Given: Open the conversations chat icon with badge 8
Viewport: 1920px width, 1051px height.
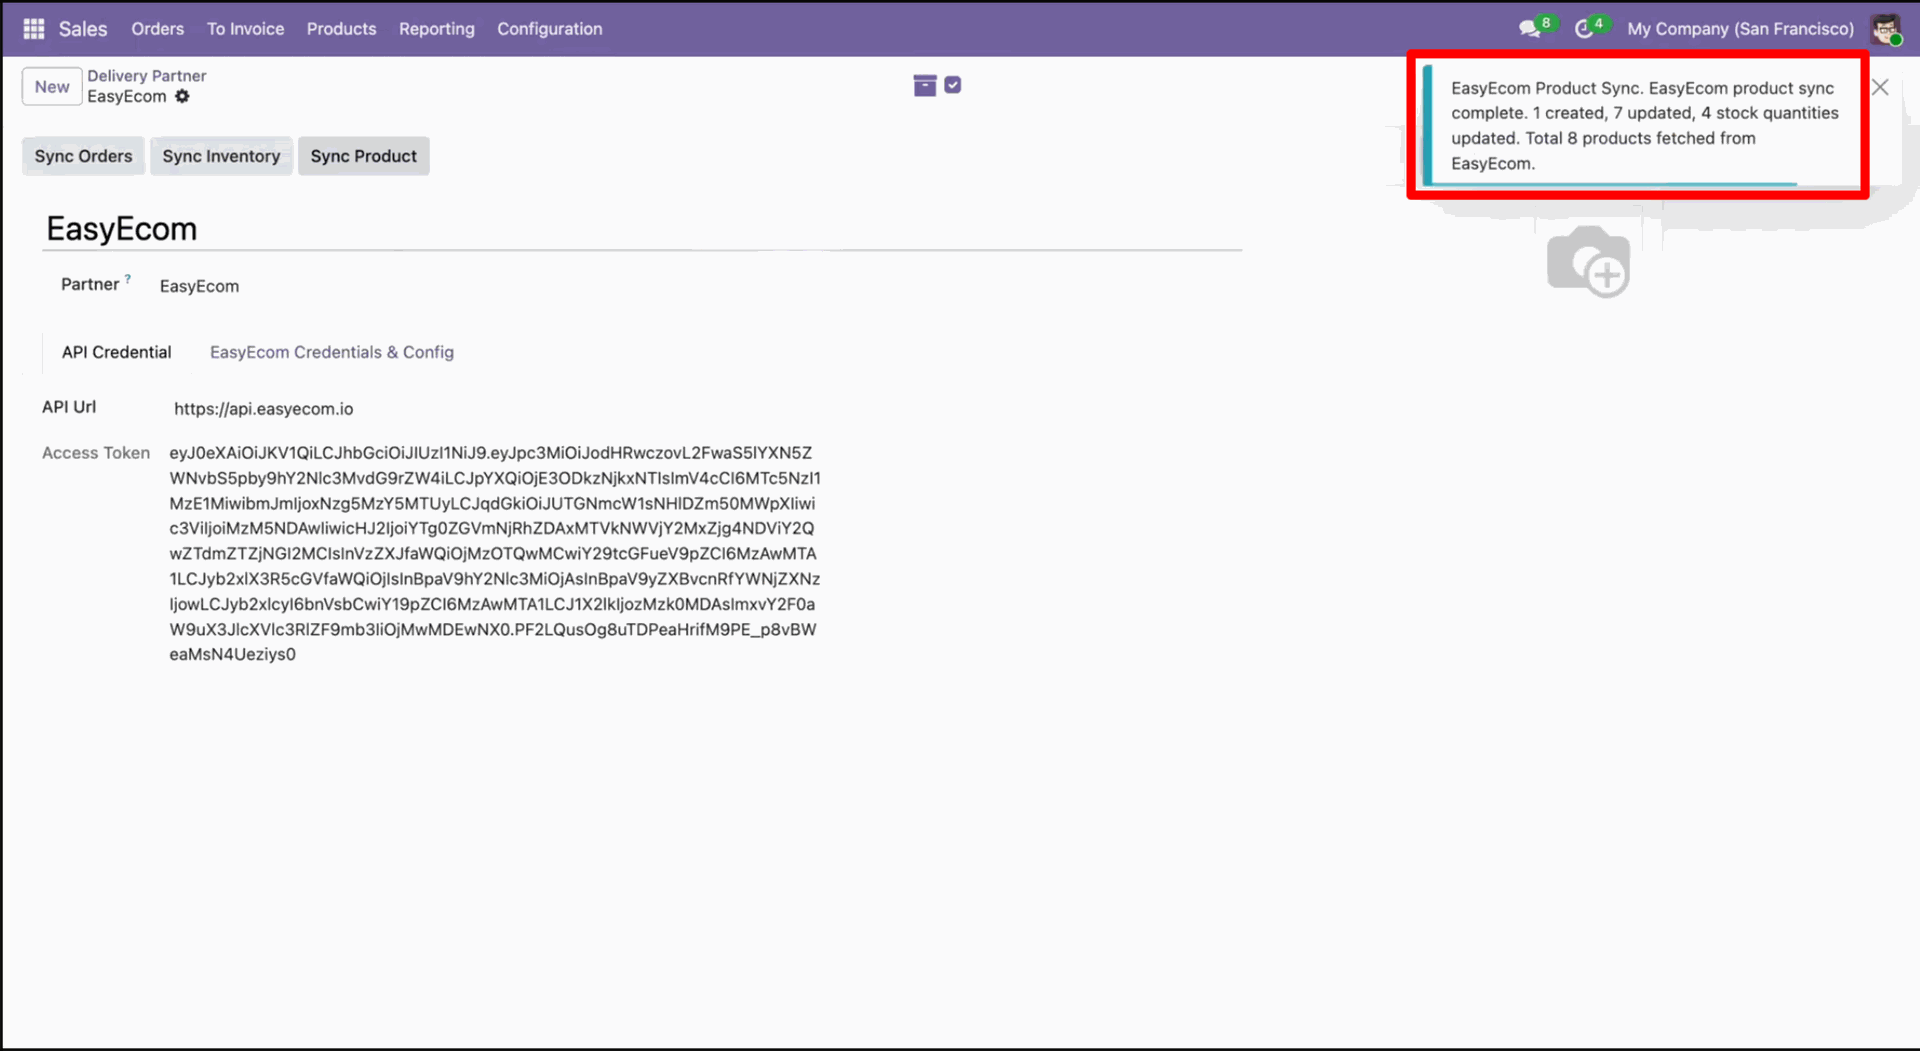Looking at the screenshot, I should (x=1530, y=28).
